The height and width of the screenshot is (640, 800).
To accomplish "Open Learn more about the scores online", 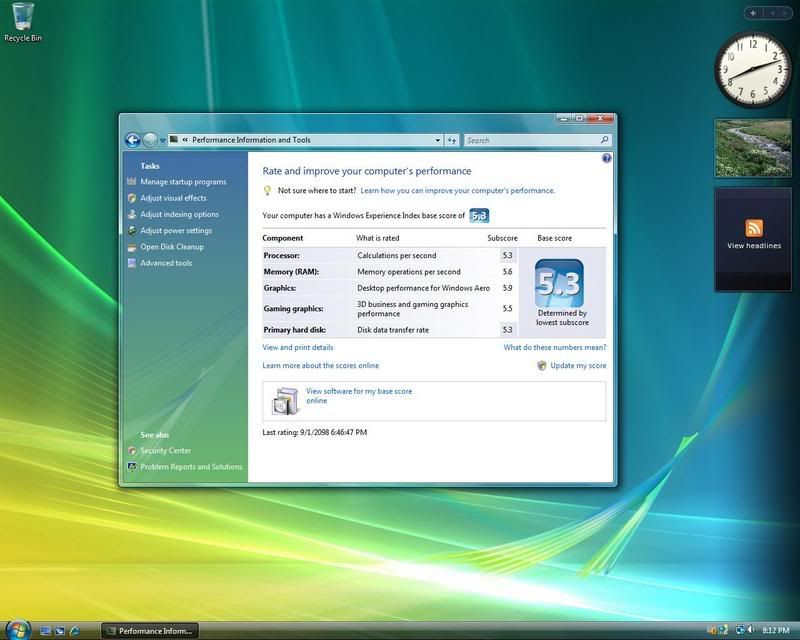I will coord(320,366).
